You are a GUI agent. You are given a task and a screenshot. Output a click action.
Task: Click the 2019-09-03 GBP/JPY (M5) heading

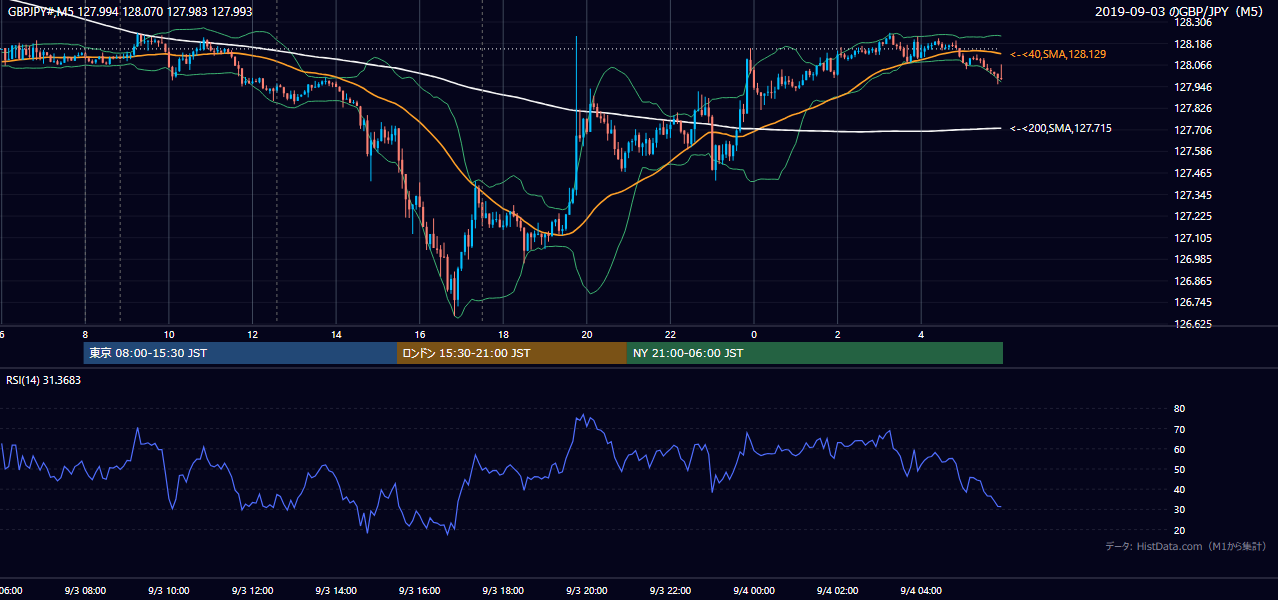point(1181,11)
